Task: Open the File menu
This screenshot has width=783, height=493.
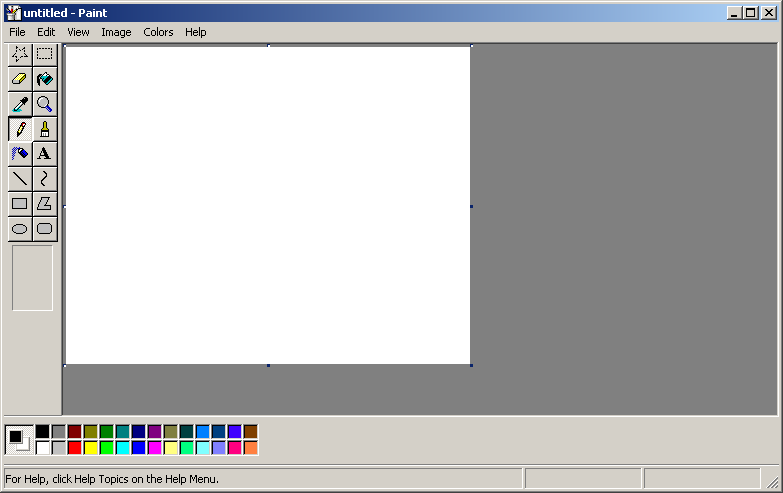Action: point(17,32)
